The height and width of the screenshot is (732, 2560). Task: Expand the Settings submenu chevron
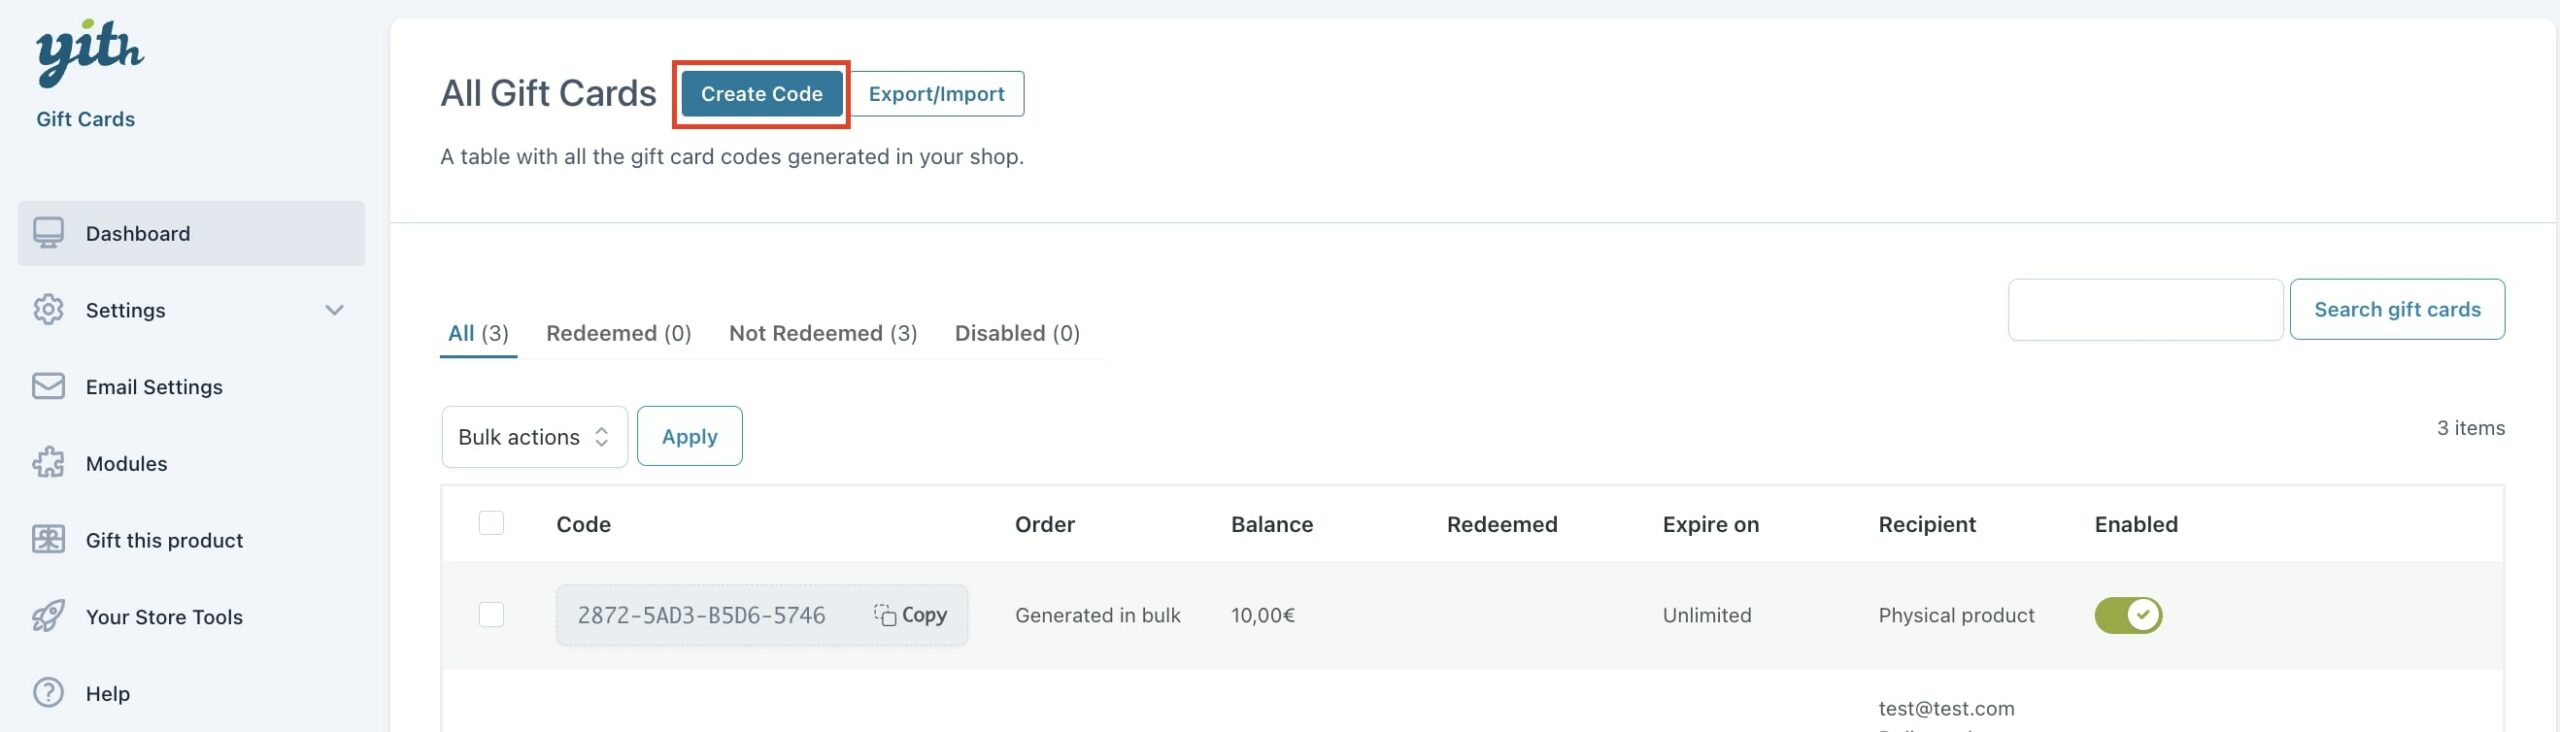(335, 310)
